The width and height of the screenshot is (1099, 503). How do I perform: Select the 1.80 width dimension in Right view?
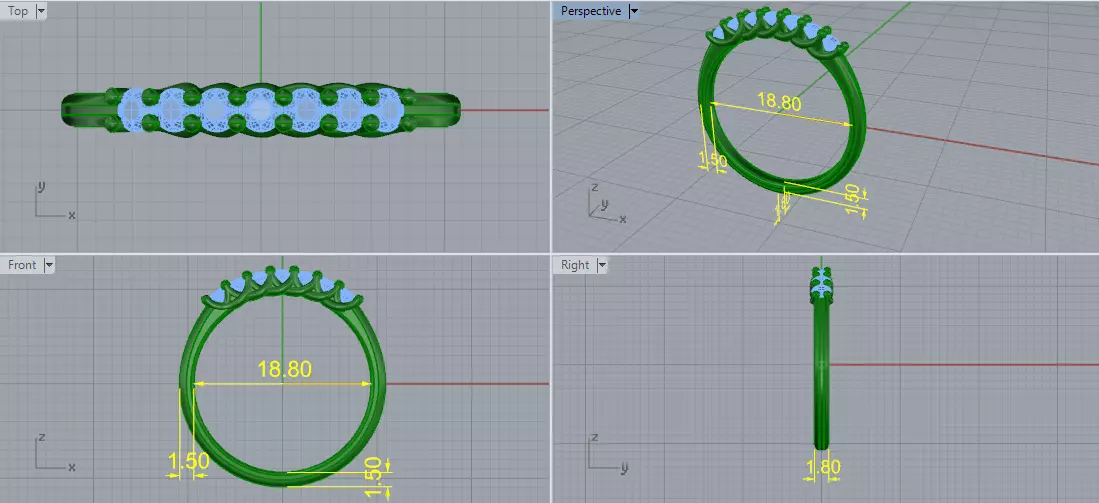[824, 467]
